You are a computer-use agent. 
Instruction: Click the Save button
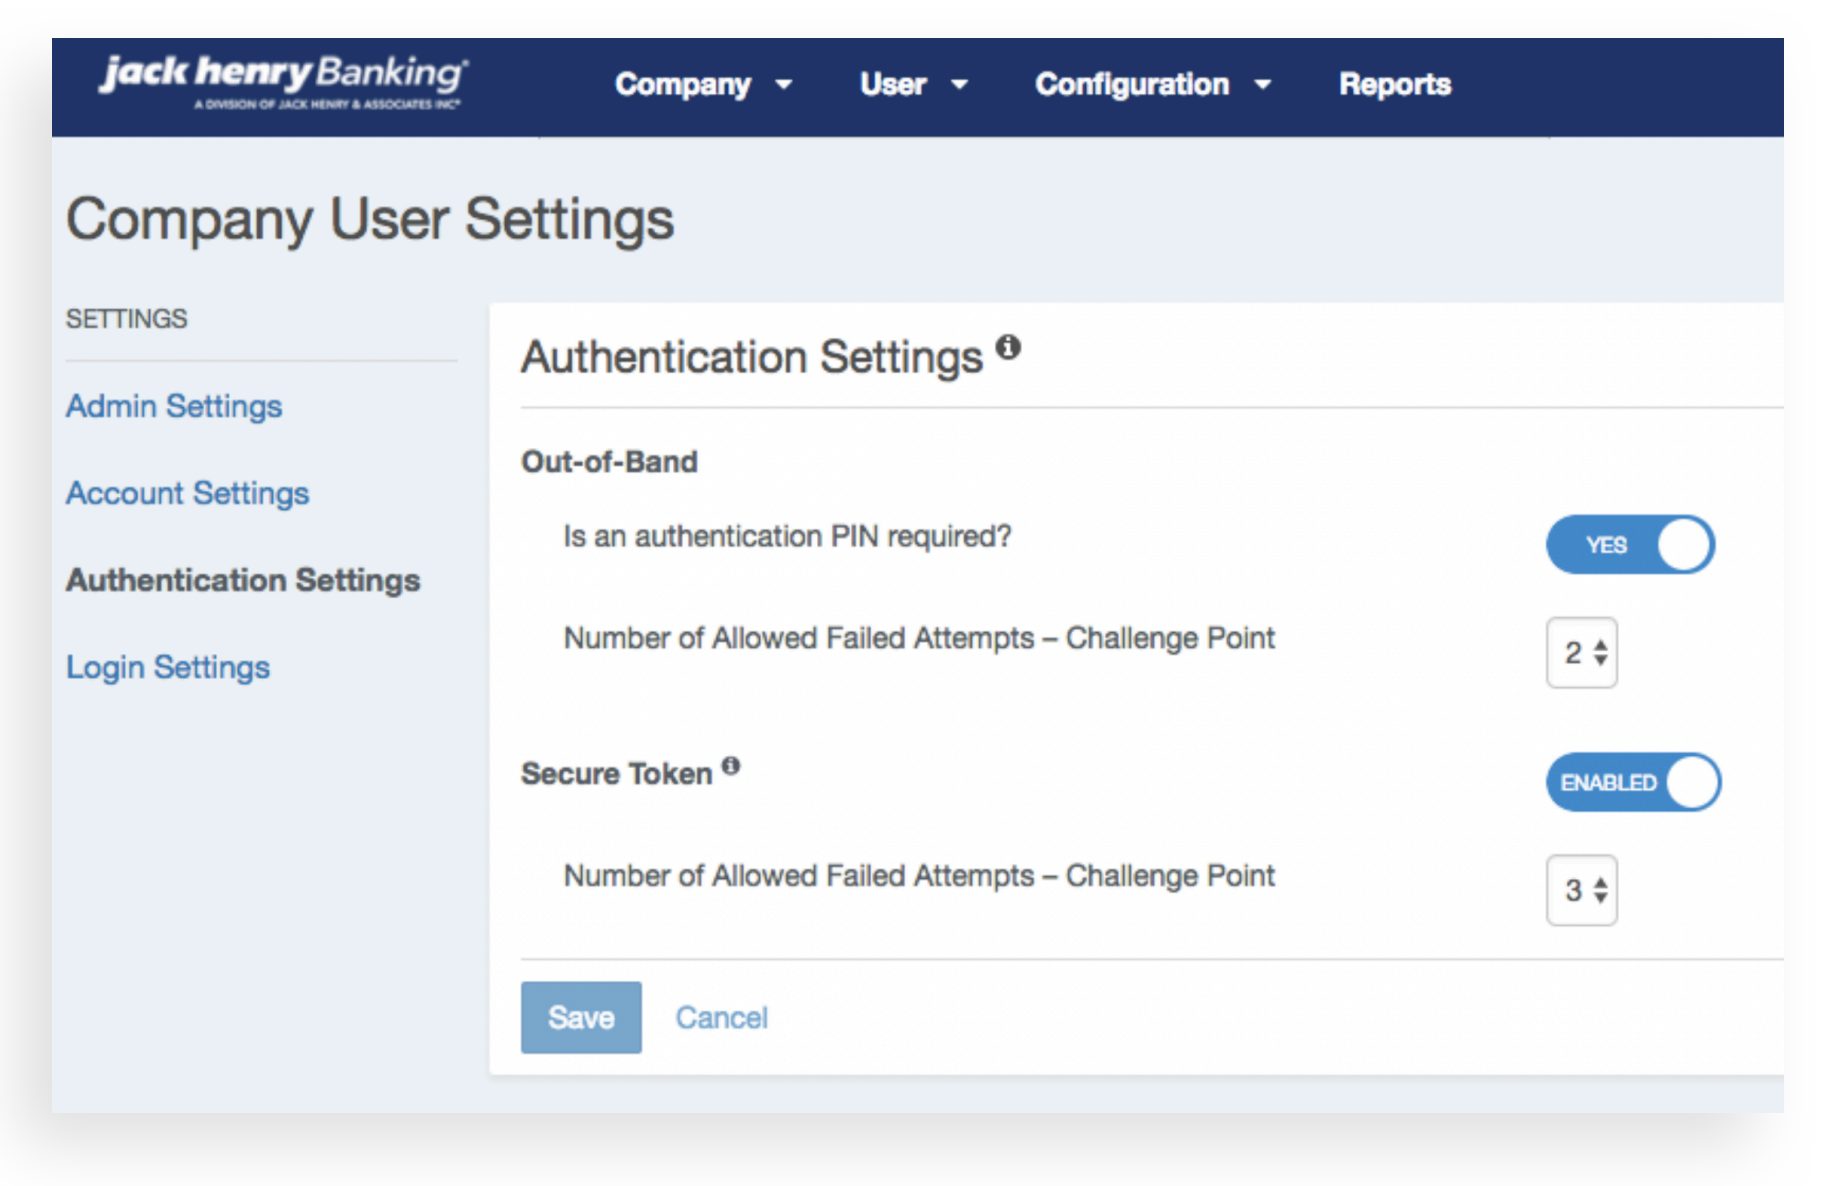click(581, 1017)
